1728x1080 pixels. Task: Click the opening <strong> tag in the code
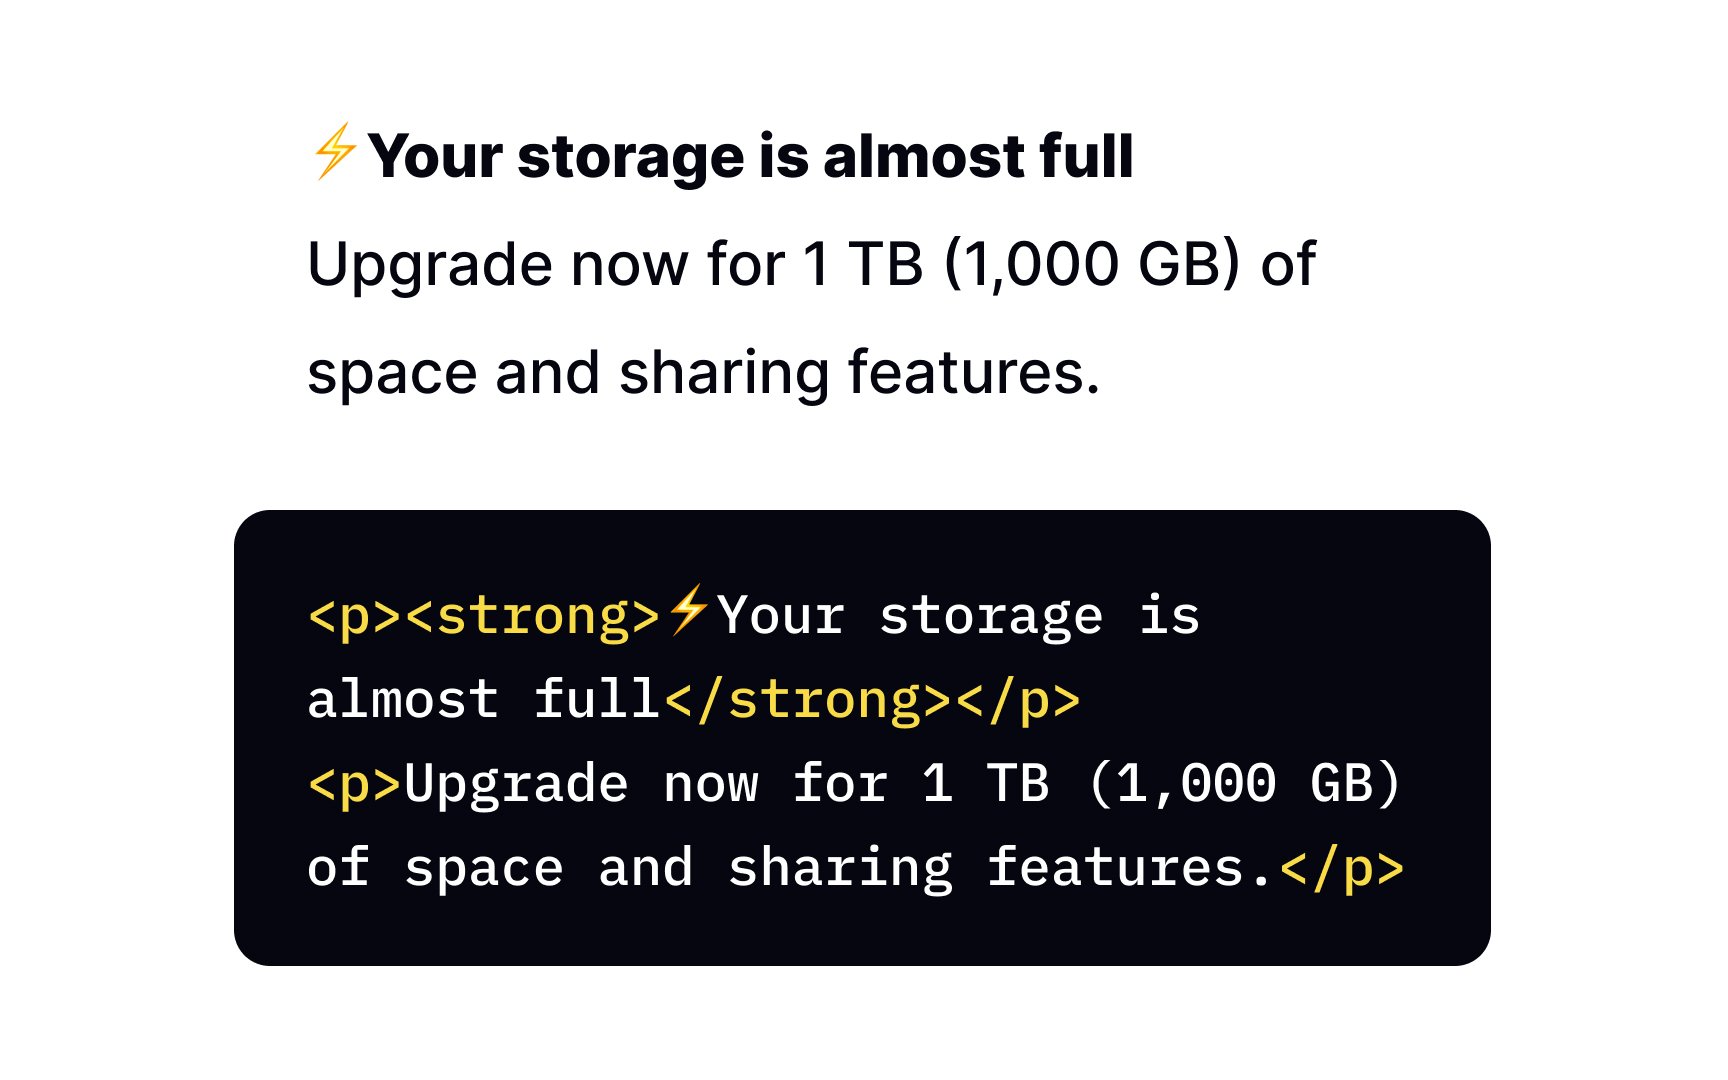[534, 616]
